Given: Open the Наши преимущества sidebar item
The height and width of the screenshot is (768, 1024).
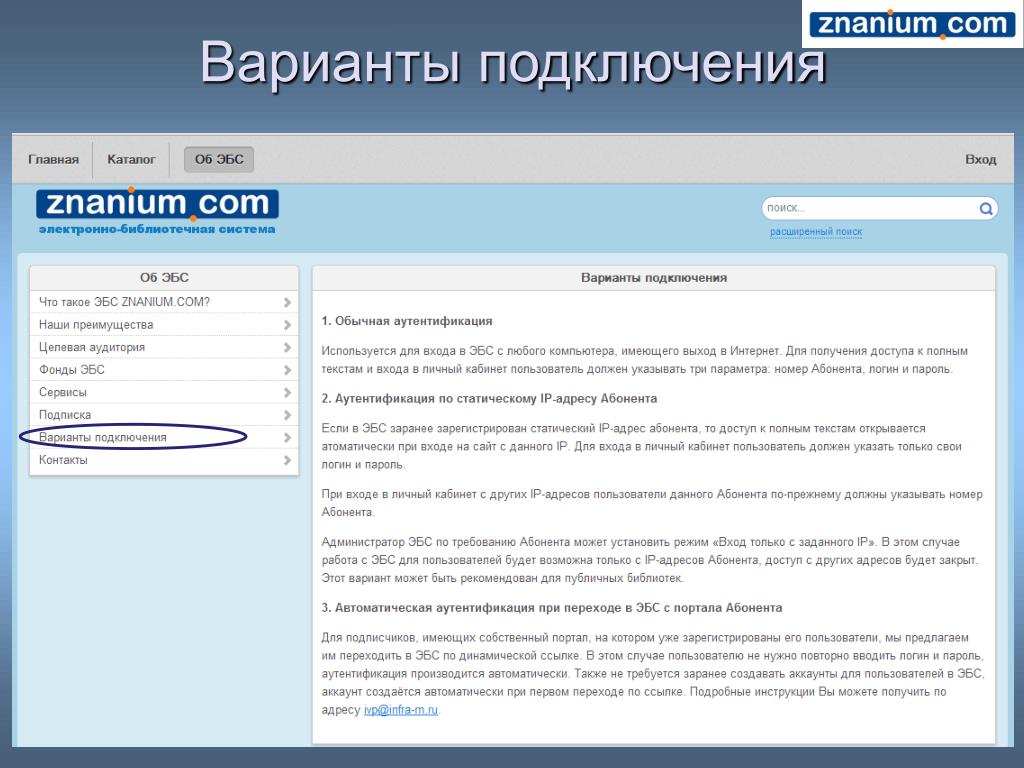Looking at the screenshot, I should pyautogui.click(x=164, y=325).
